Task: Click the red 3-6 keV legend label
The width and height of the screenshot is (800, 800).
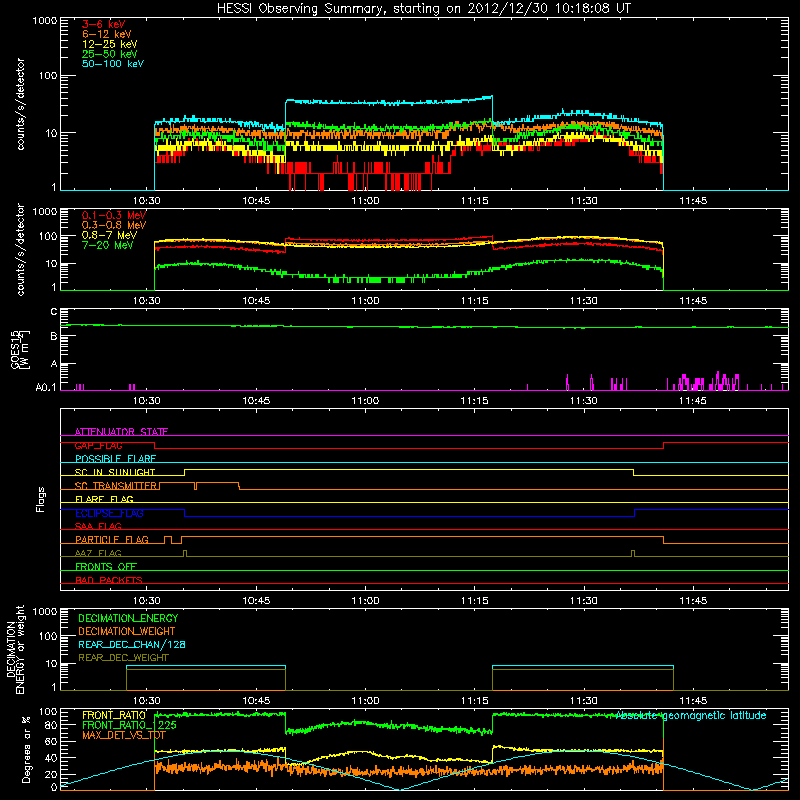Action: coord(103,24)
